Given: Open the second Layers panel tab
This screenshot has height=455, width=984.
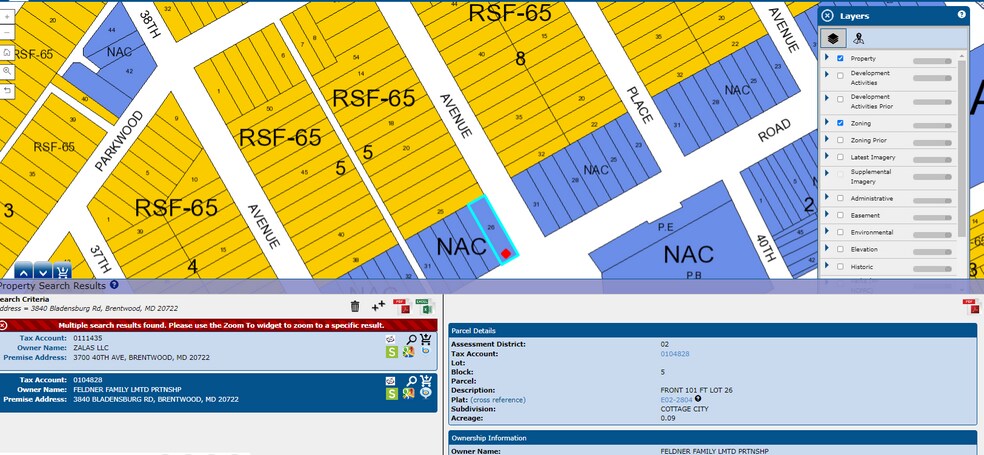Looking at the screenshot, I should point(858,38).
